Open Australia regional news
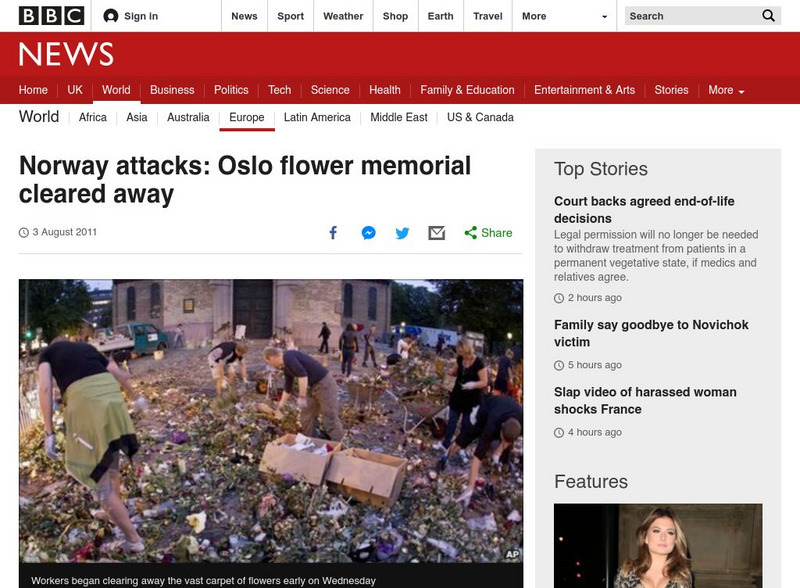This screenshot has width=800, height=588. (x=188, y=117)
